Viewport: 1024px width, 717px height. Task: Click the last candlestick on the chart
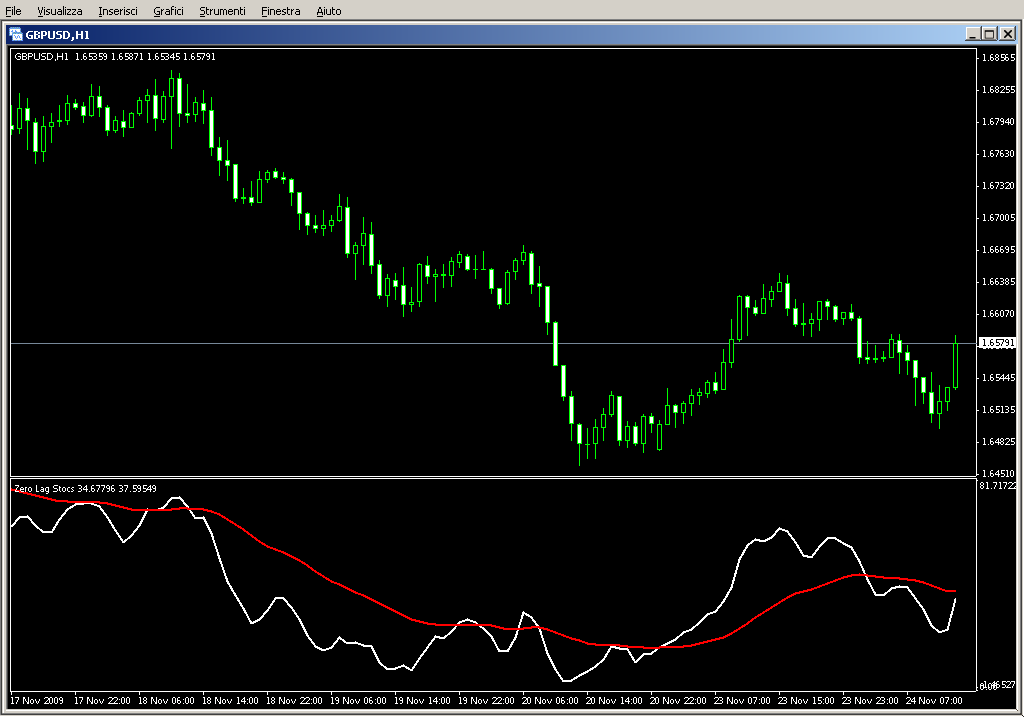click(955, 366)
